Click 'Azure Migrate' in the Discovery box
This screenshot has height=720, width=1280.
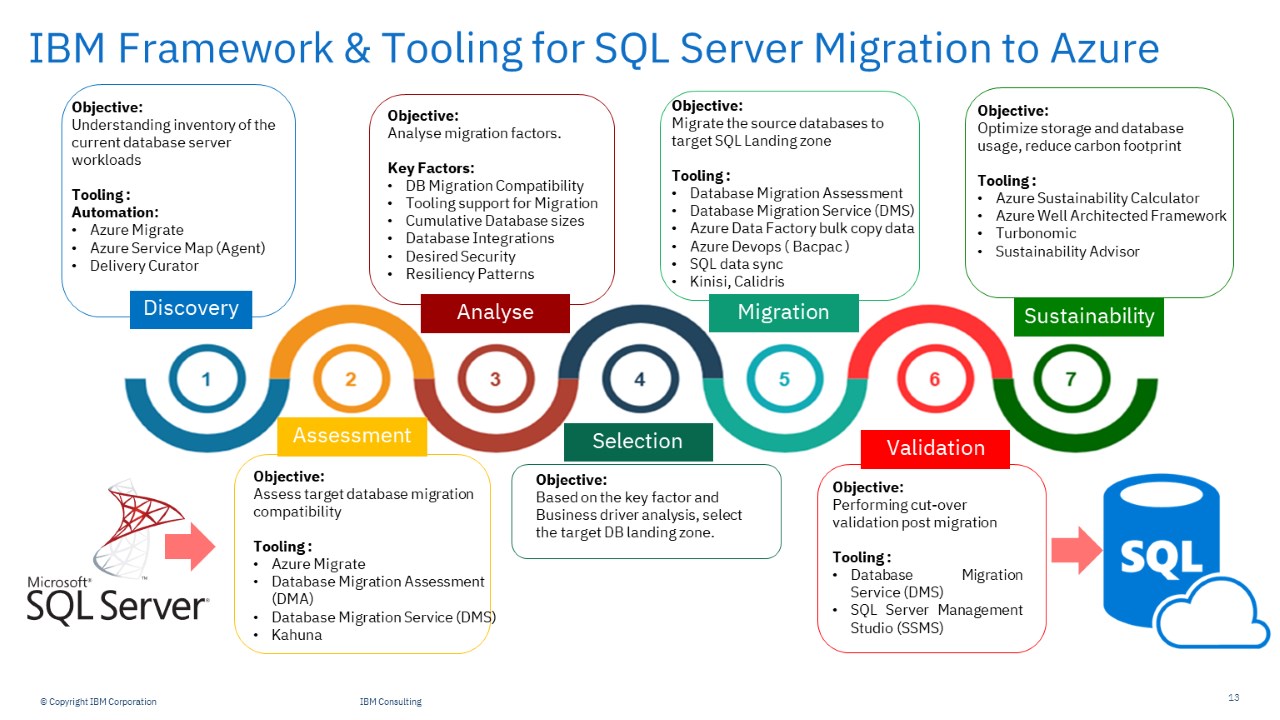(137, 230)
